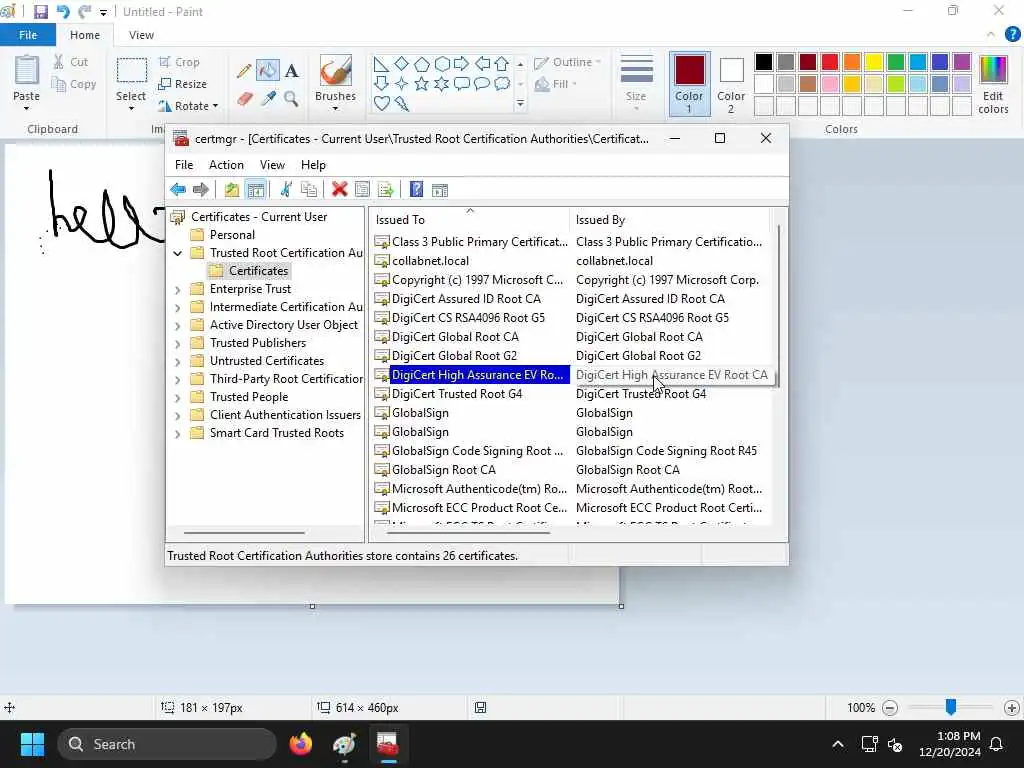Click the taskbar Search box
This screenshot has height=768, width=1024.
pyautogui.click(x=167, y=744)
